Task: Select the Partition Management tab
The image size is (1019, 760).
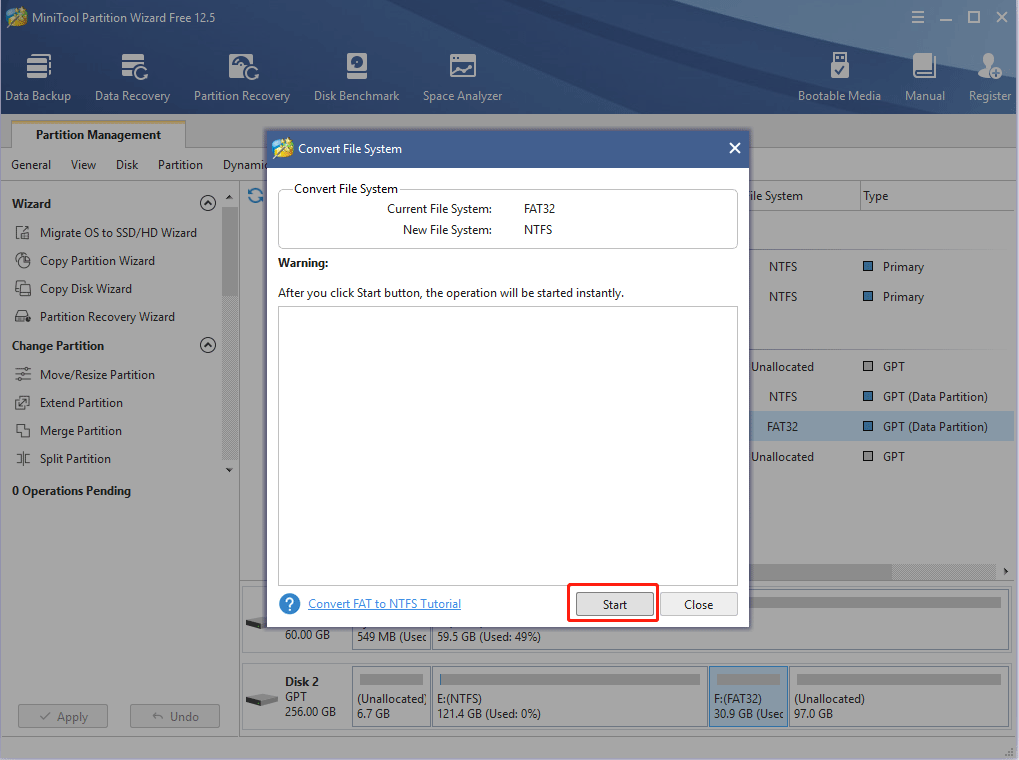Action: [98, 135]
